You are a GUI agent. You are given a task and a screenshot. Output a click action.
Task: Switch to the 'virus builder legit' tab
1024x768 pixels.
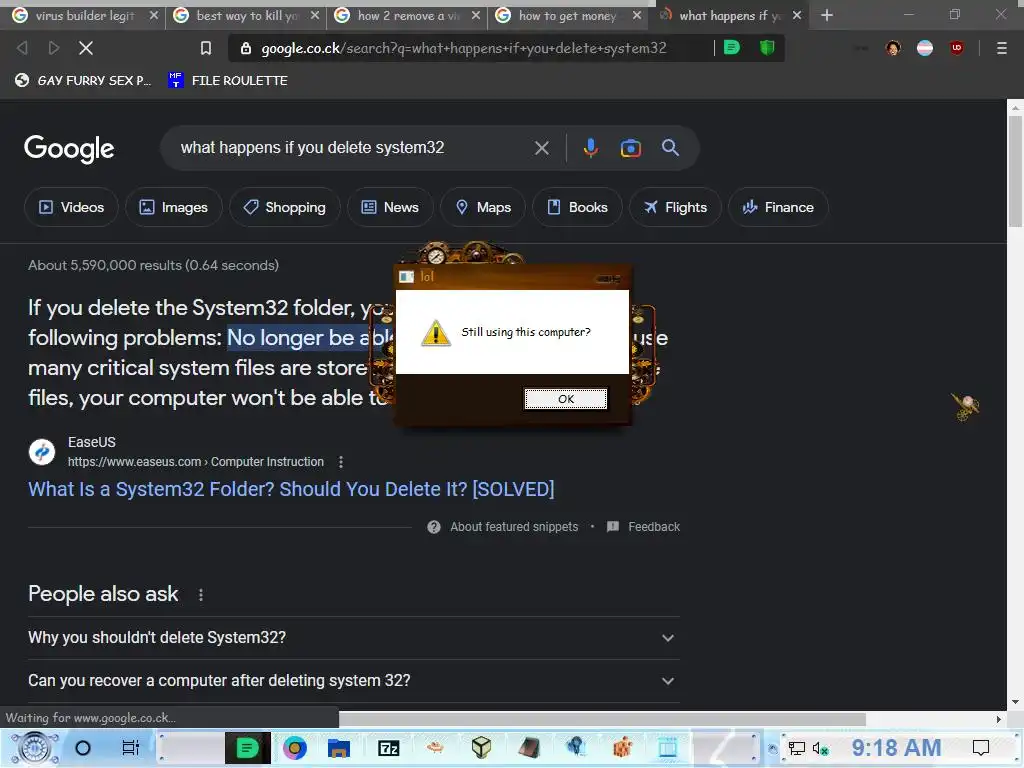click(84, 15)
